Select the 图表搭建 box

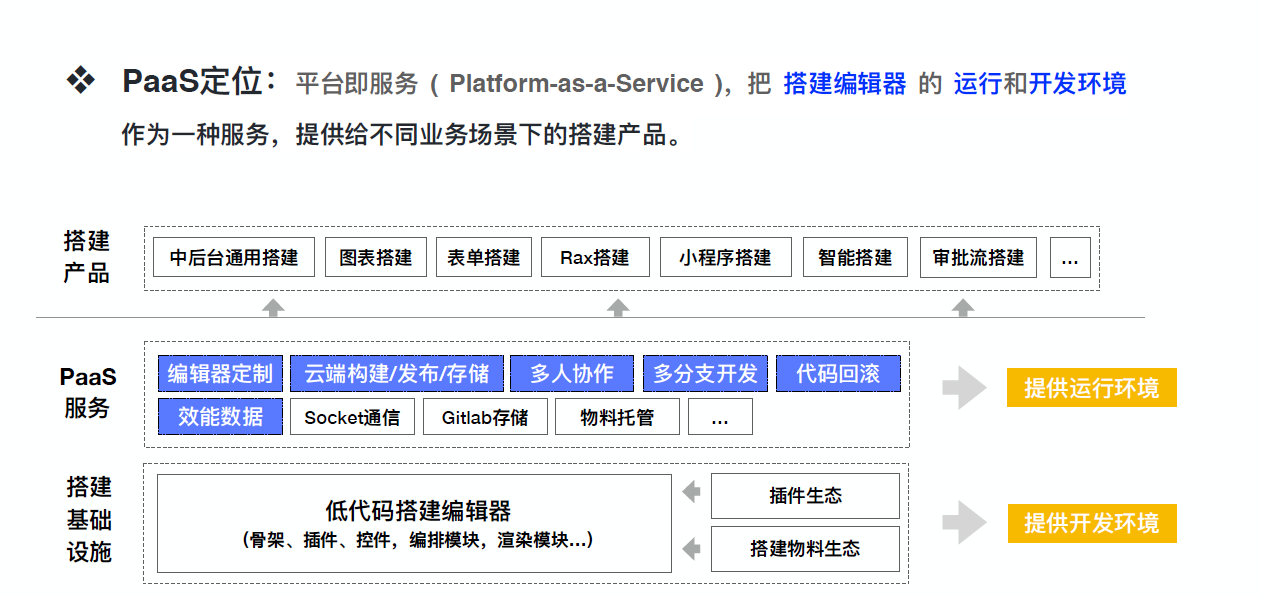376,257
